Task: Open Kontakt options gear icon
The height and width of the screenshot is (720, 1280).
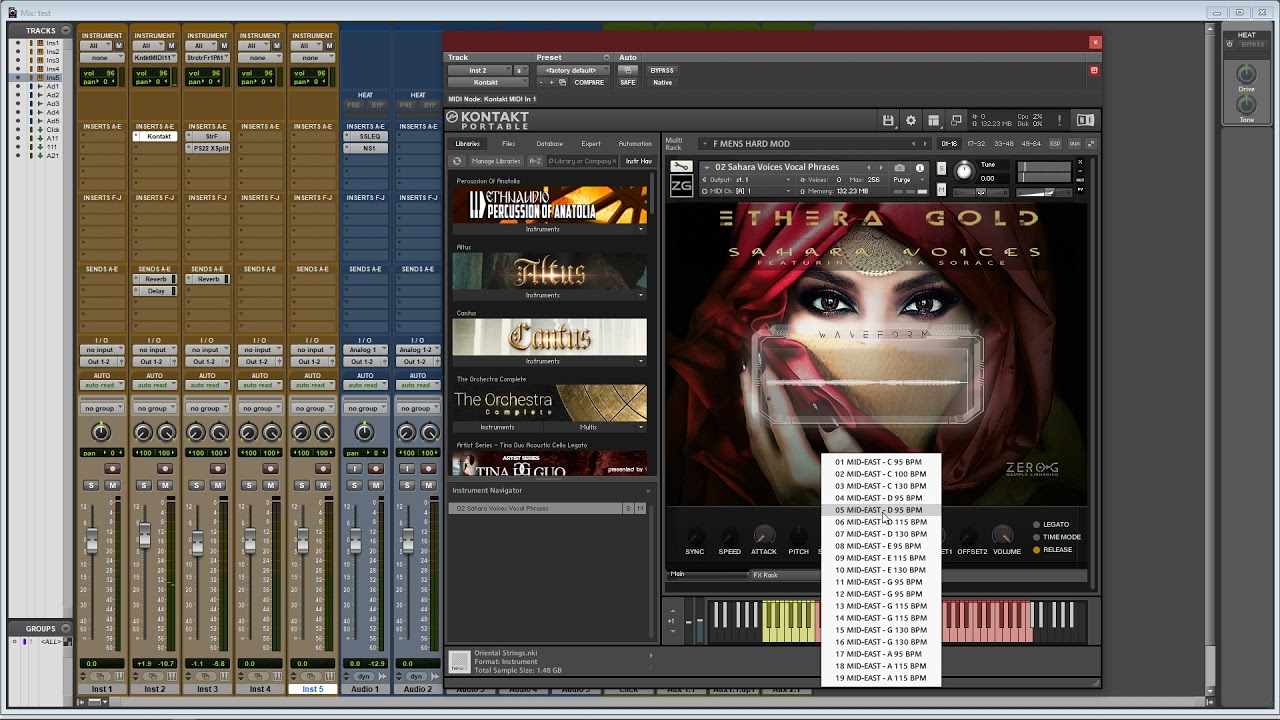Action: (x=911, y=120)
